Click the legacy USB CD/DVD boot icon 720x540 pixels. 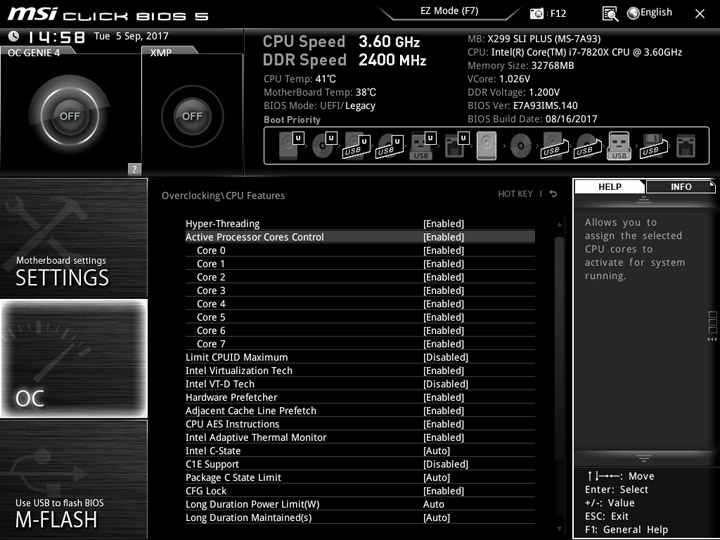587,146
